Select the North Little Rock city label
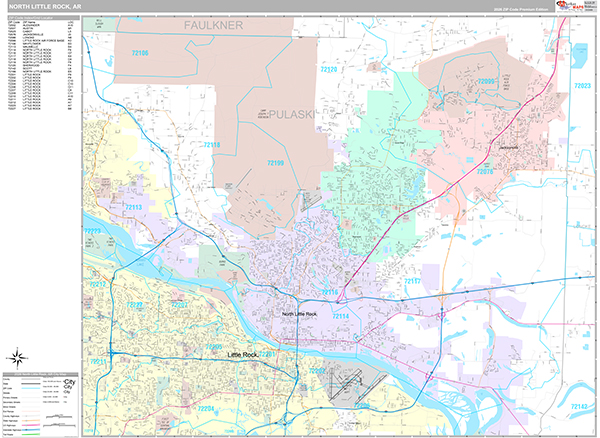The height and width of the screenshot is (438, 600). (x=299, y=314)
